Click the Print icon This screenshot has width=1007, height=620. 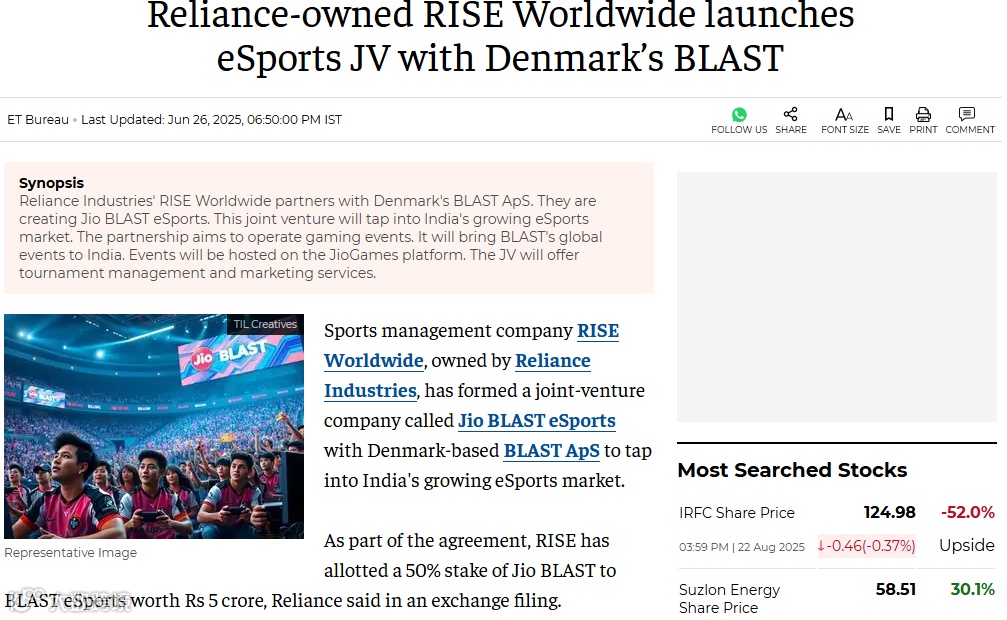(x=923, y=114)
